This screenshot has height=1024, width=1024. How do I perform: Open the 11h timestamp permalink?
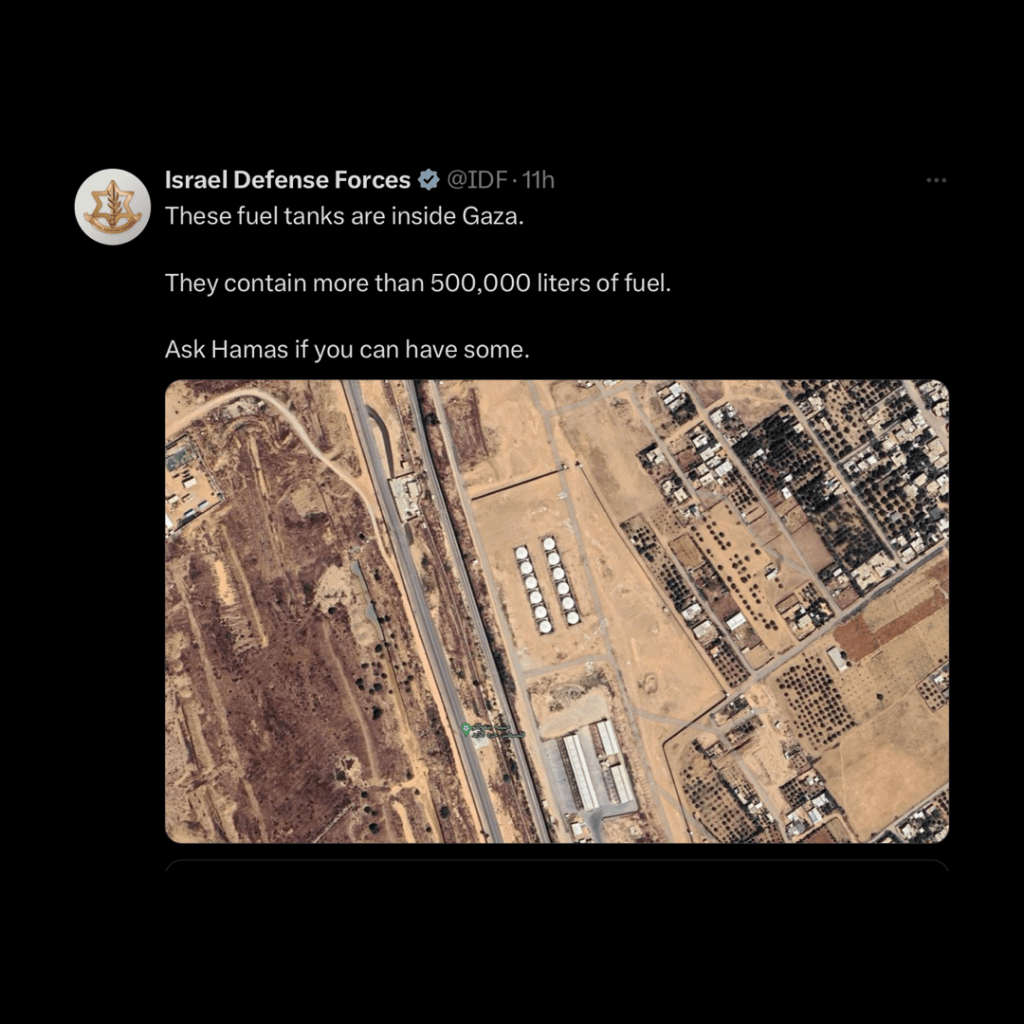537,180
